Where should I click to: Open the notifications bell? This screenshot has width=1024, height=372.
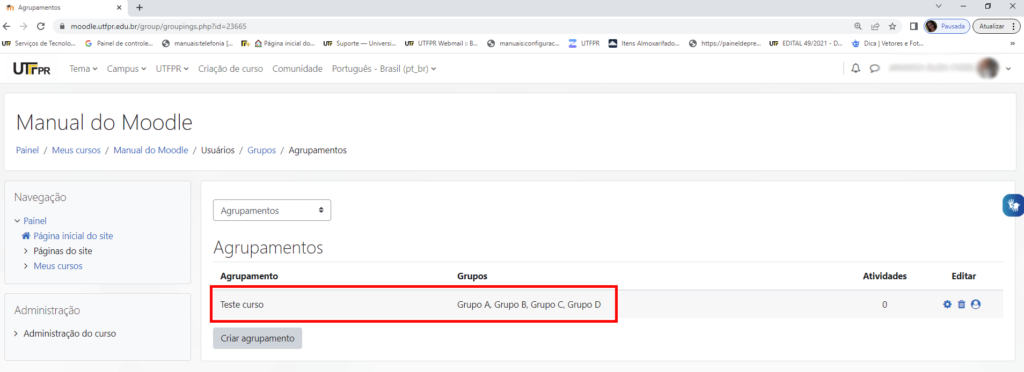[856, 69]
